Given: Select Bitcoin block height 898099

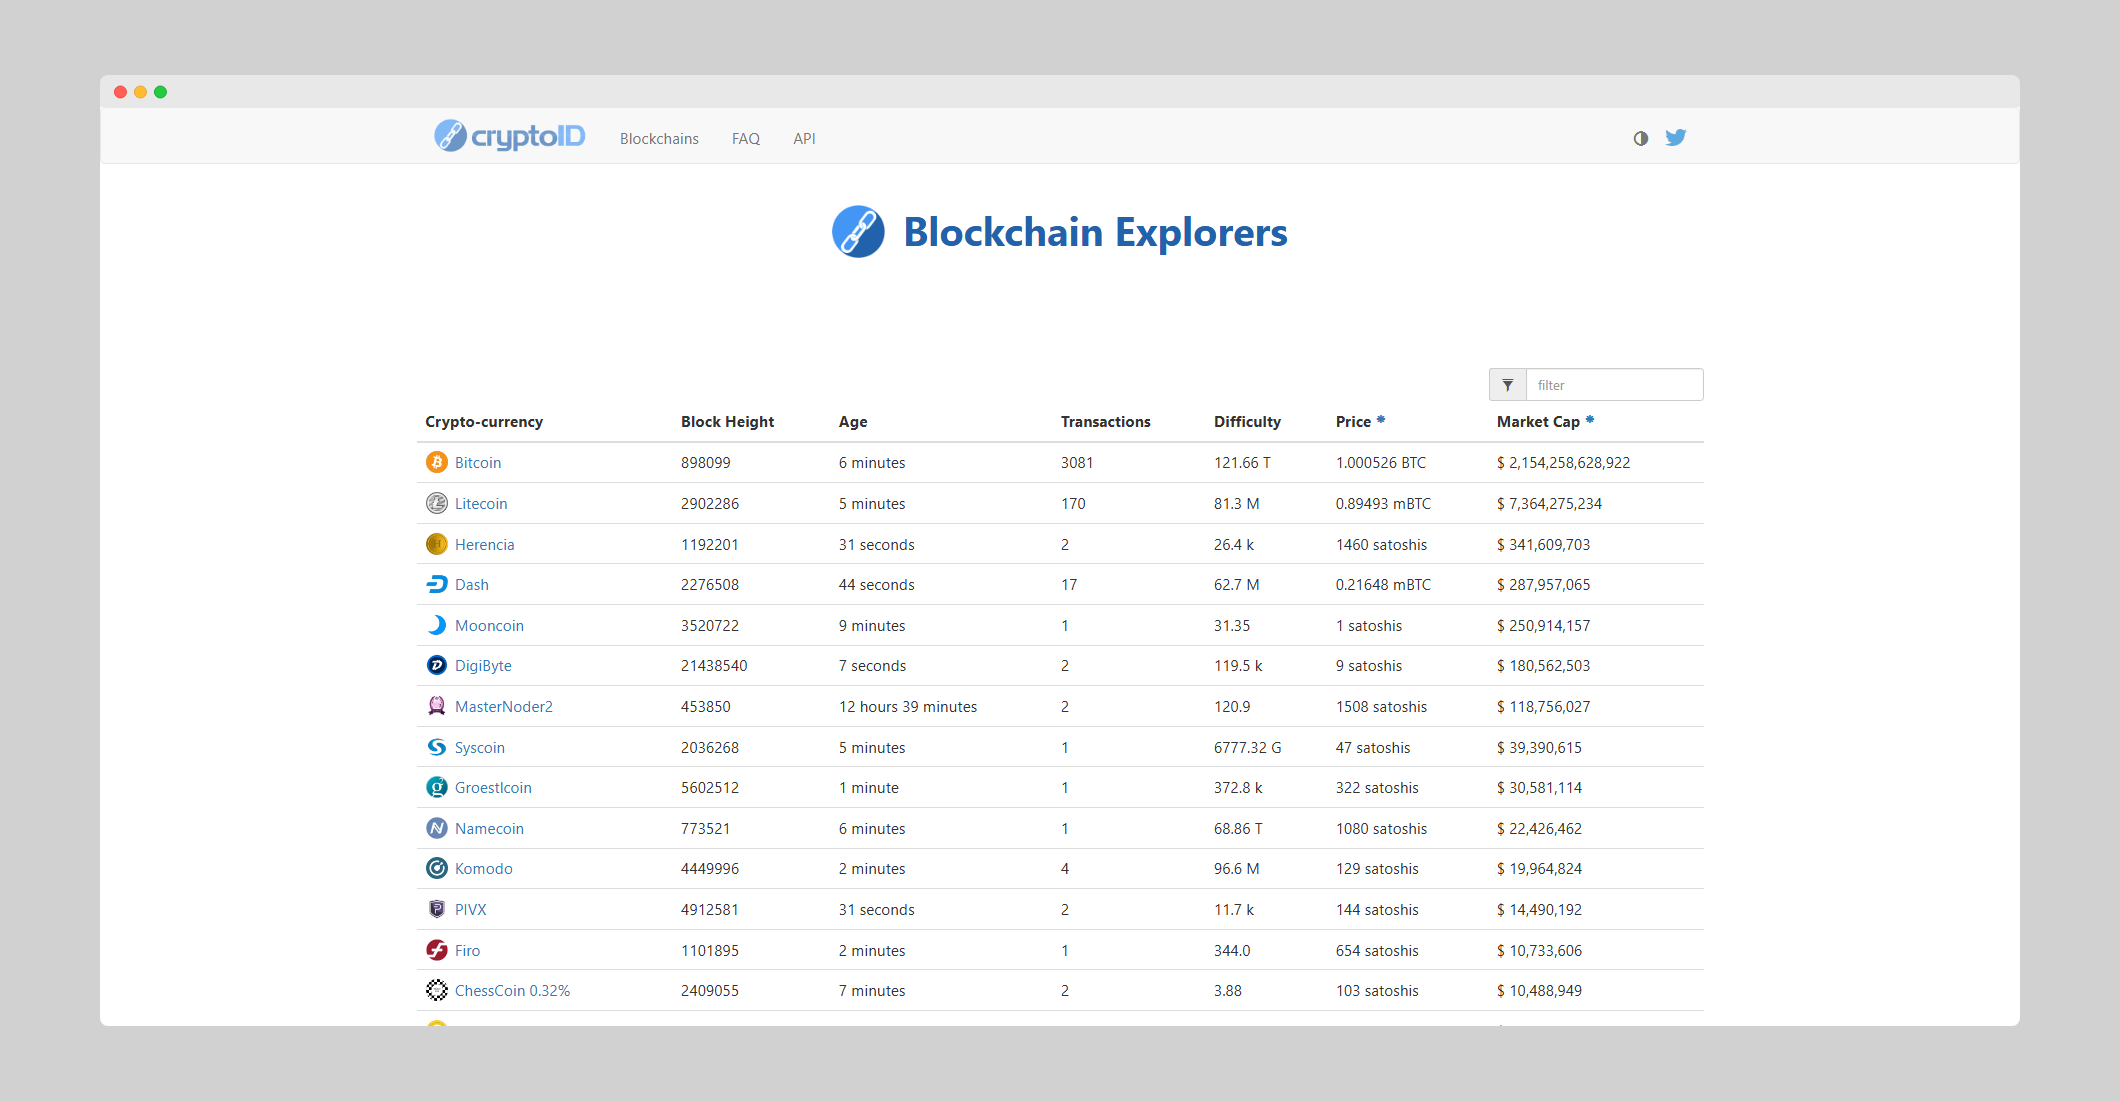Looking at the screenshot, I should click(x=706, y=463).
